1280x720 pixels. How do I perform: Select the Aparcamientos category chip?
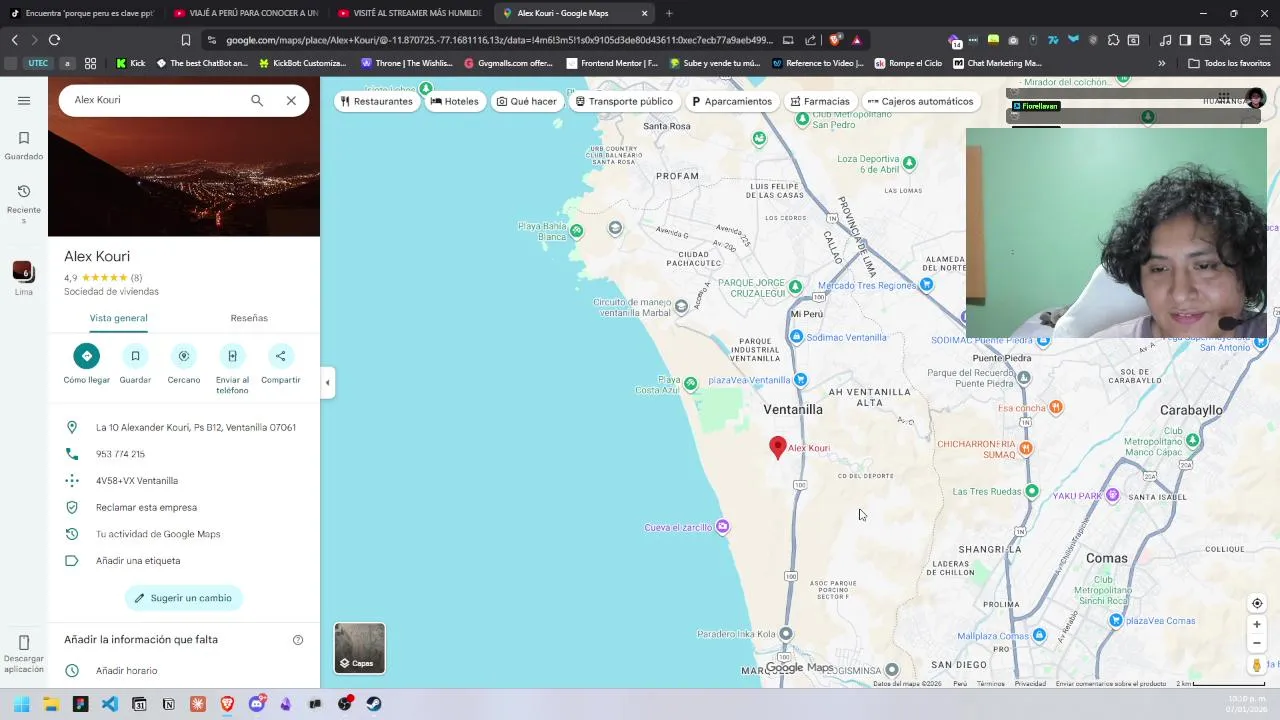click(732, 101)
